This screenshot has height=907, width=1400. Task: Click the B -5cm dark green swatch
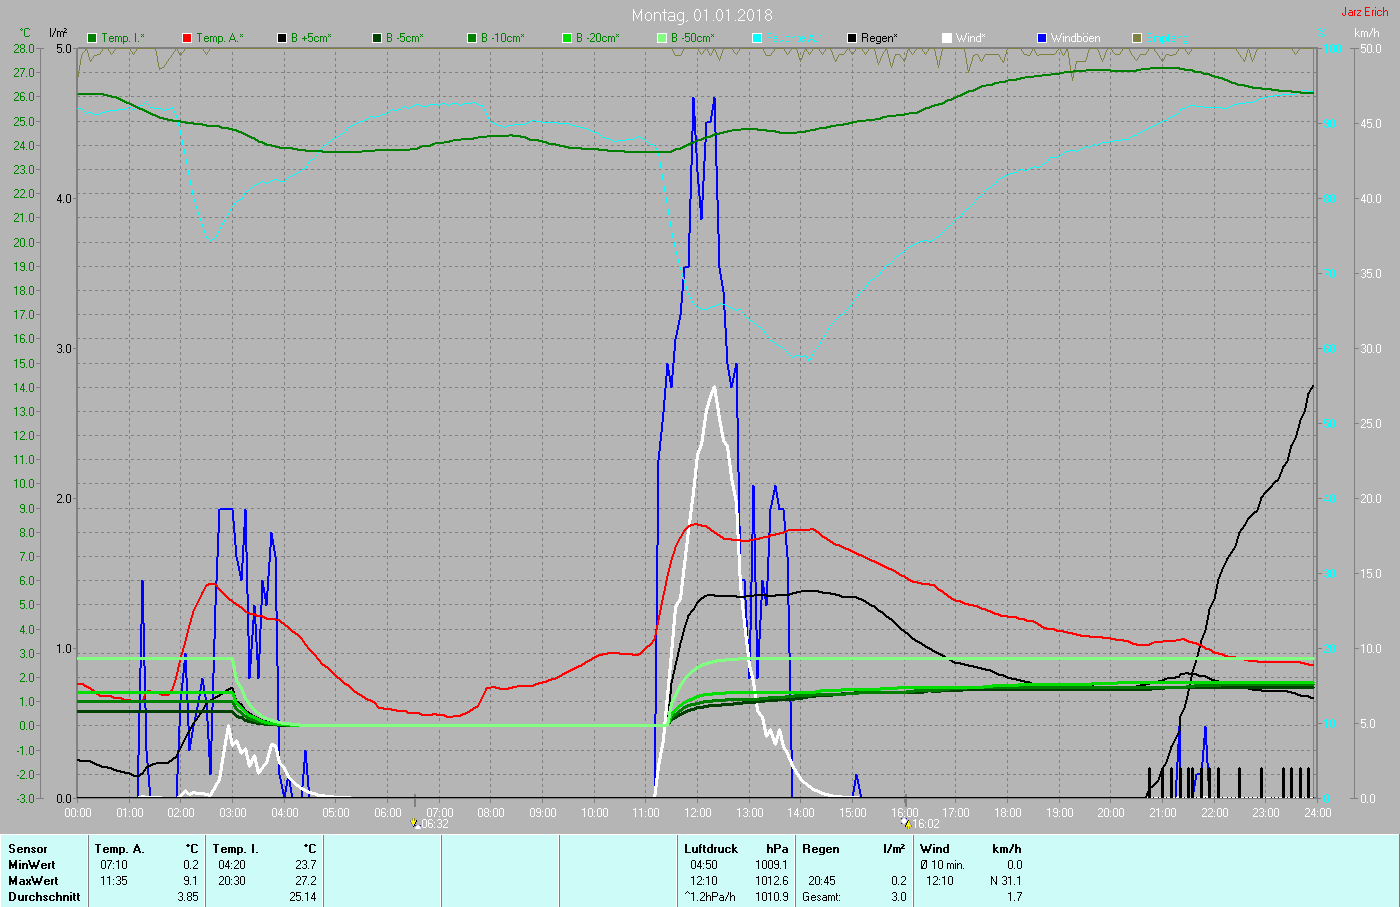tap(377, 38)
